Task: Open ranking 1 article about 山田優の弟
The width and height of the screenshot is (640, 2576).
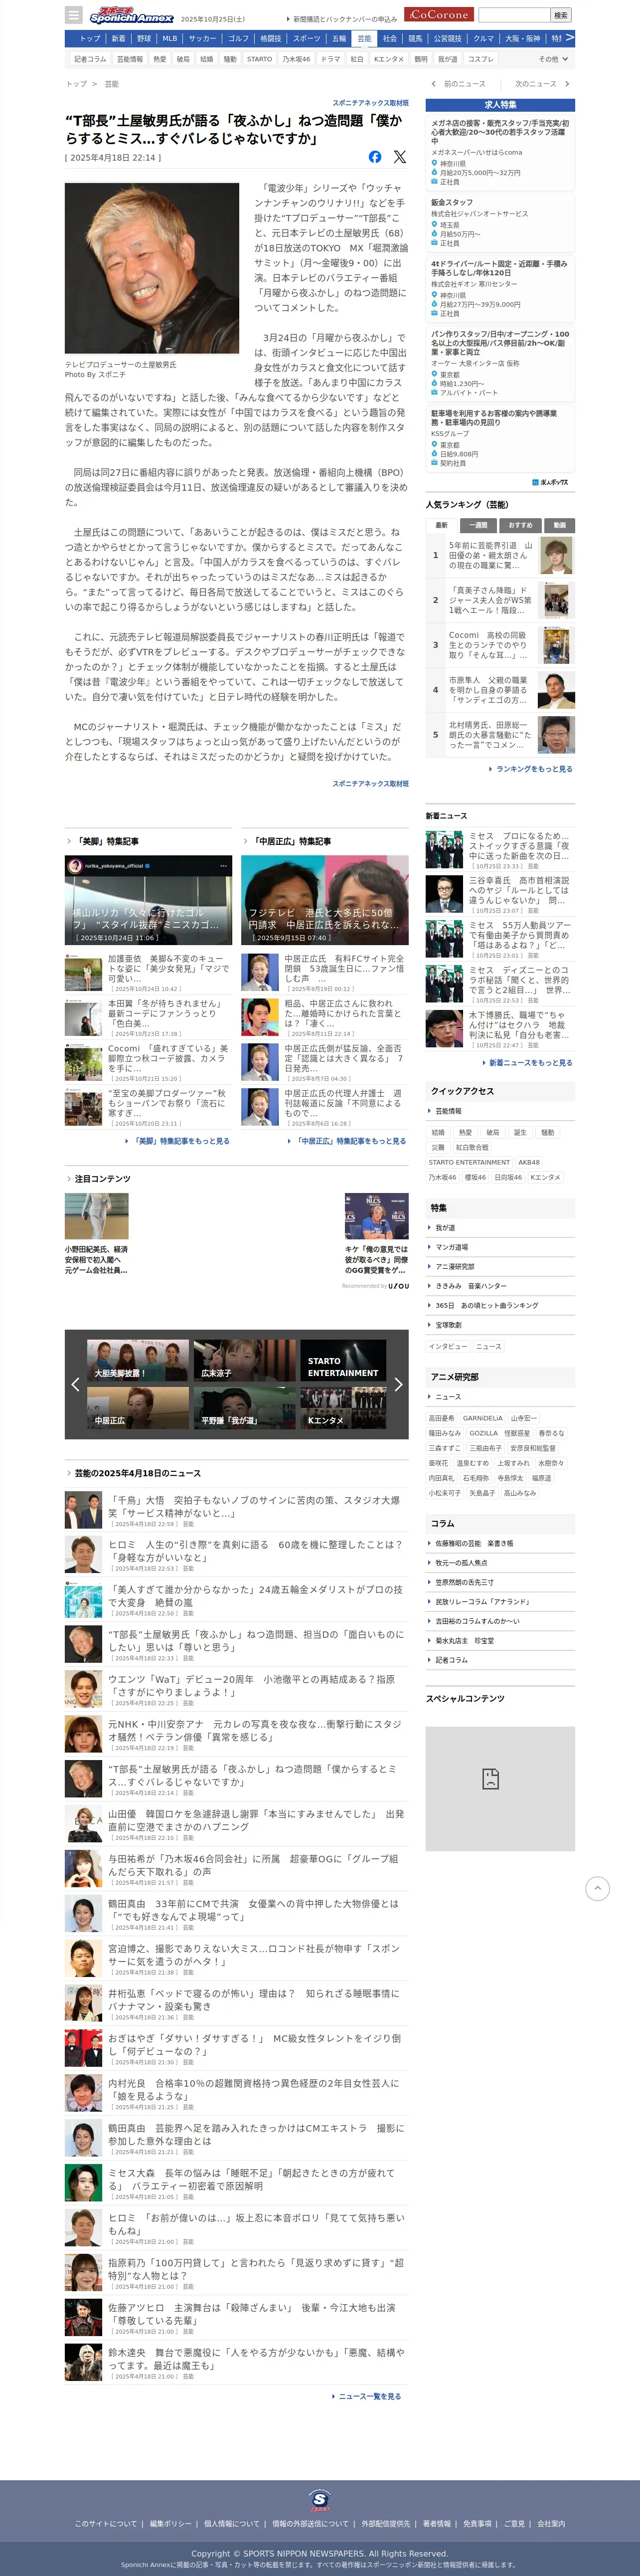Action: click(490, 555)
